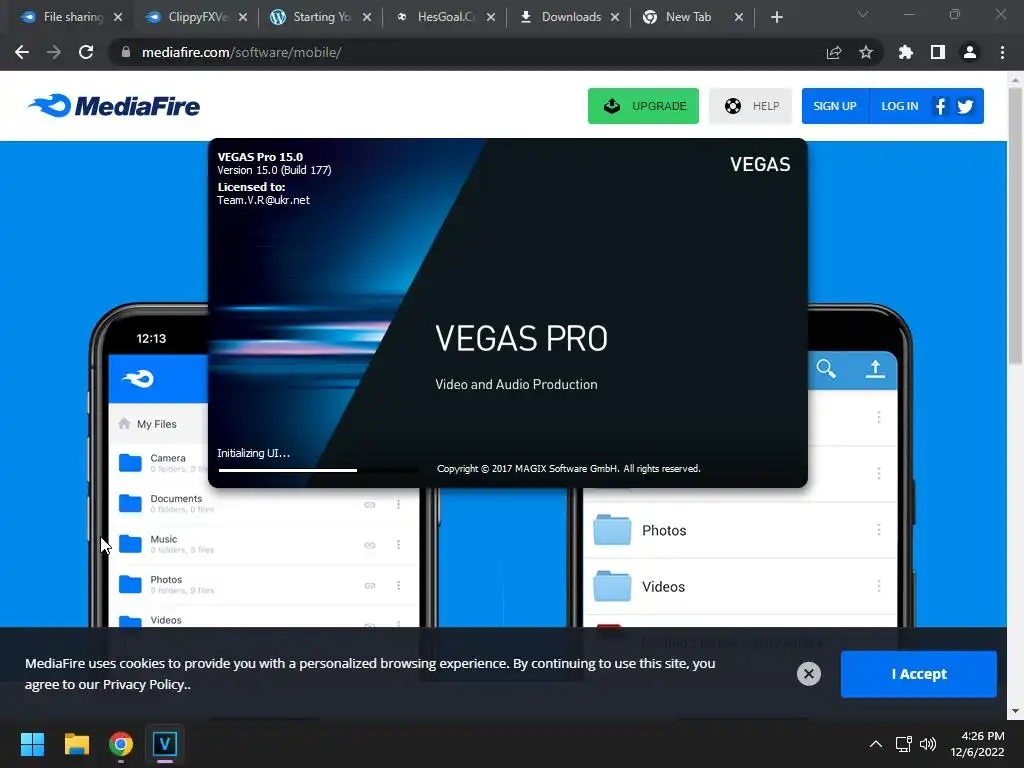This screenshot has width=1024, height=768.
Task: Log in with the Twitter icon
Action: click(965, 106)
